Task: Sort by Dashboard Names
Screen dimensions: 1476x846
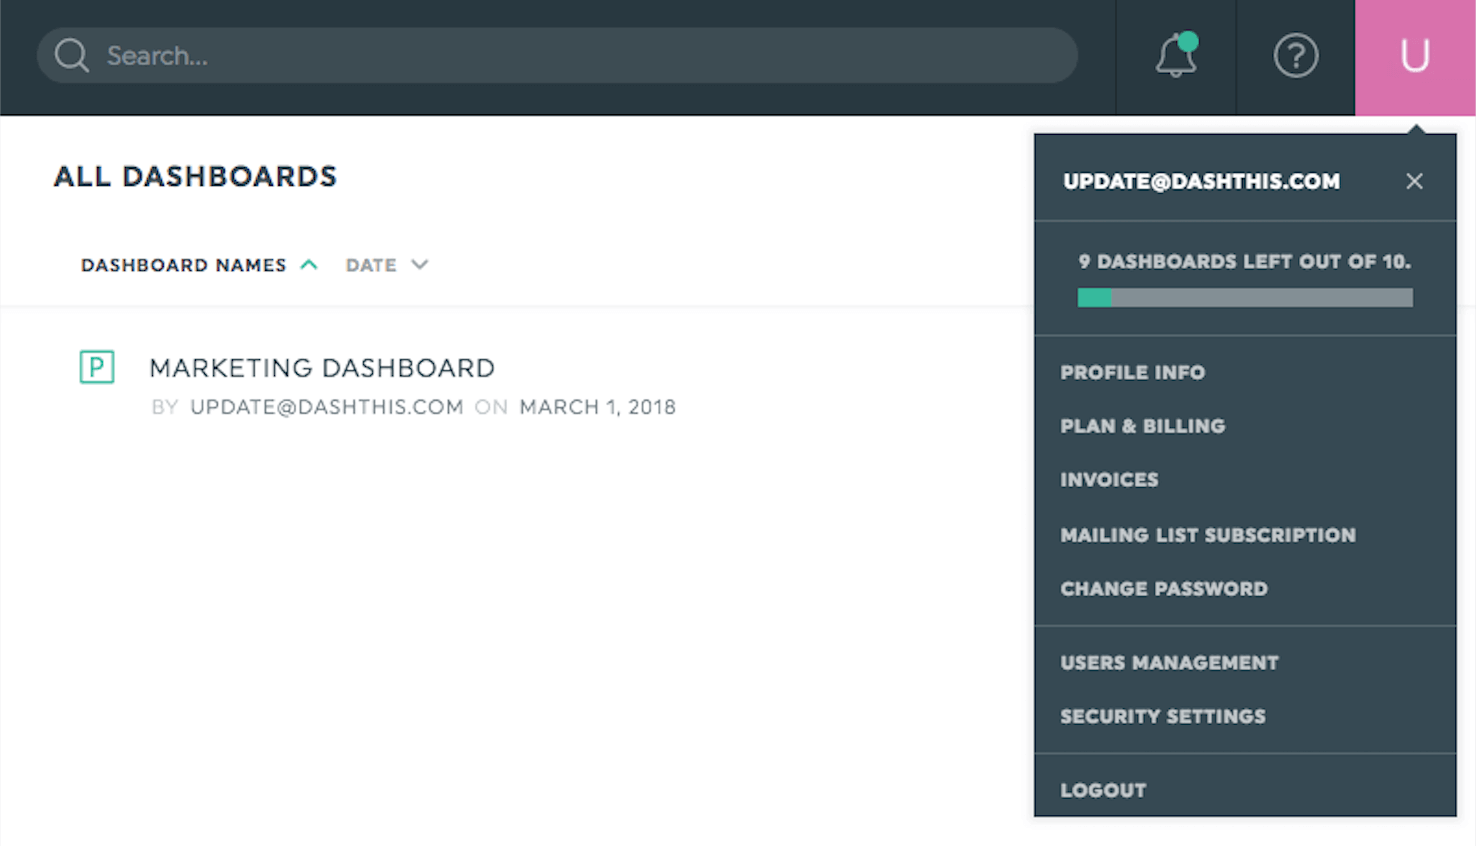Action: click(x=183, y=265)
